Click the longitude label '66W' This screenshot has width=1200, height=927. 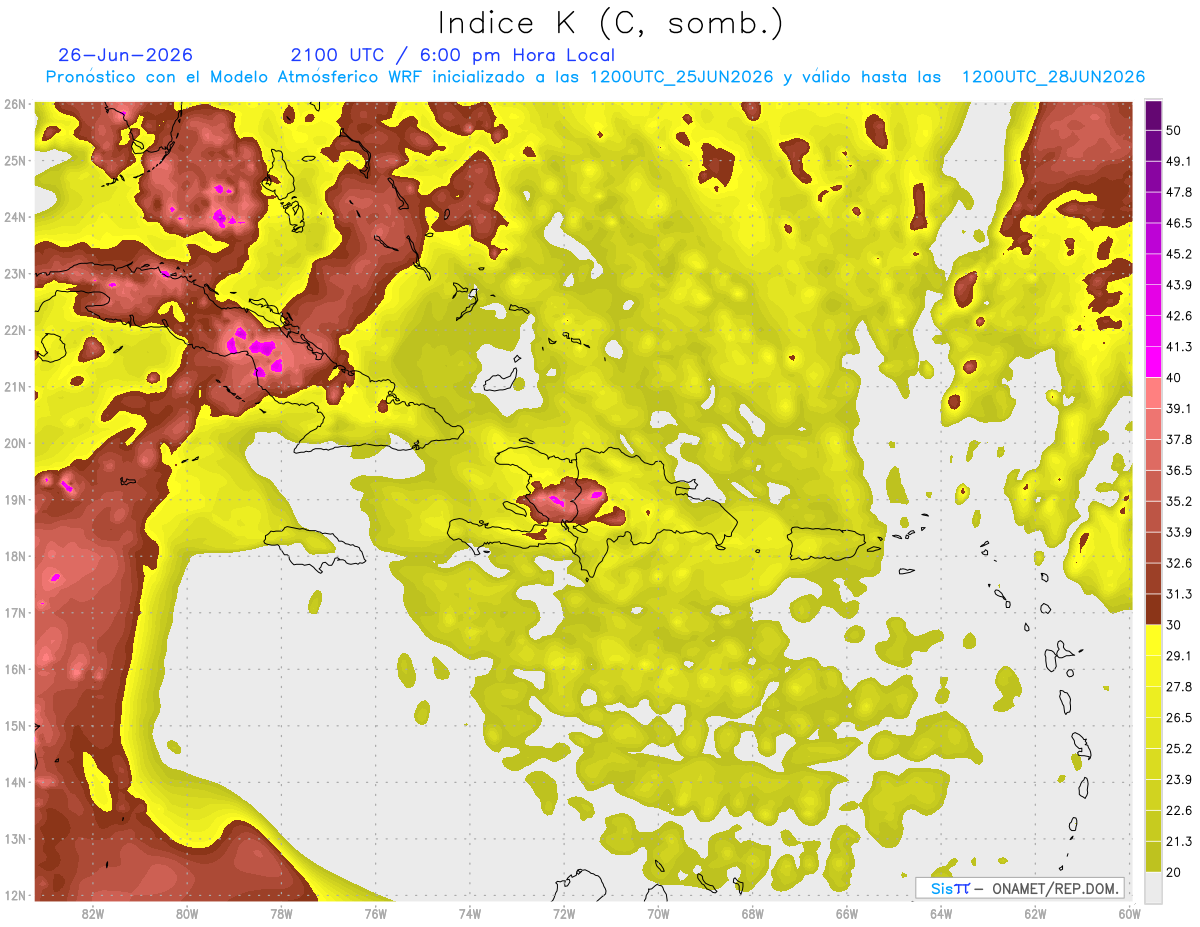point(846,913)
